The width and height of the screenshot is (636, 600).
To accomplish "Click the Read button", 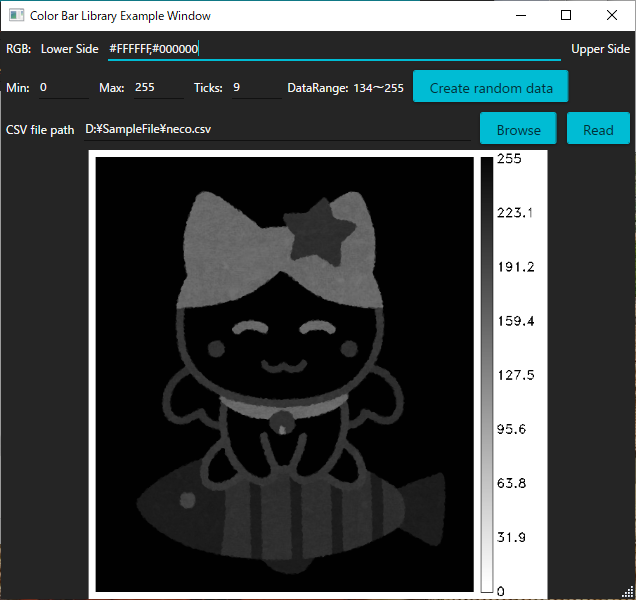I will pyautogui.click(x=598, y=129).
